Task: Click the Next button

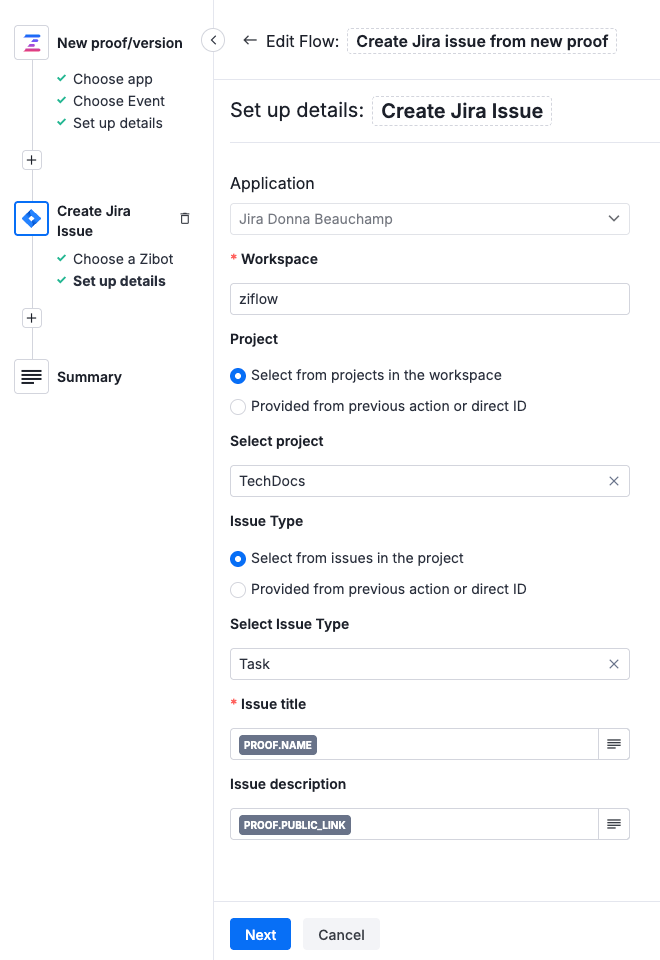Action: (260, 934)
